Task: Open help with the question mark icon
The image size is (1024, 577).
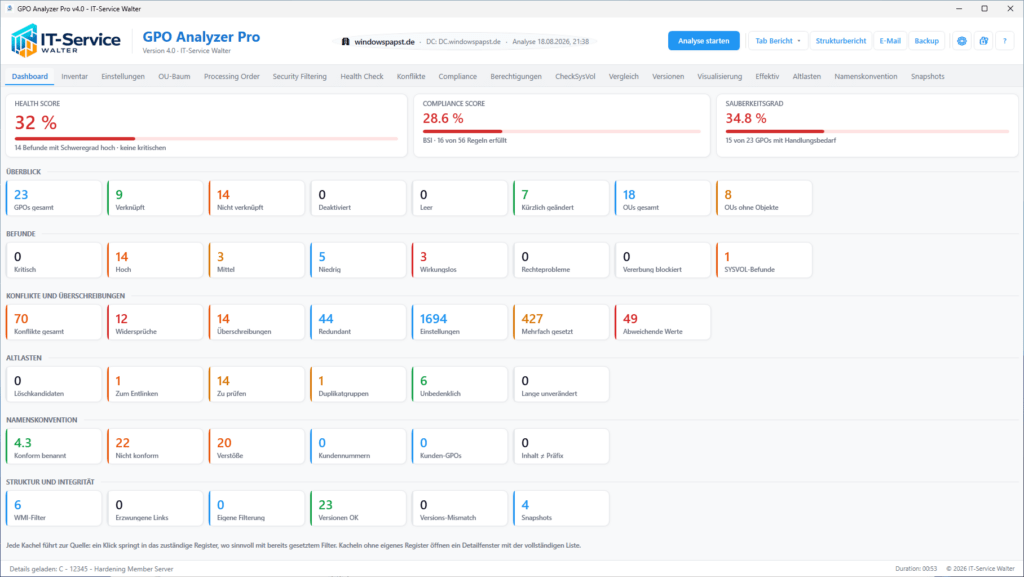Action: tap(1004, 40)
